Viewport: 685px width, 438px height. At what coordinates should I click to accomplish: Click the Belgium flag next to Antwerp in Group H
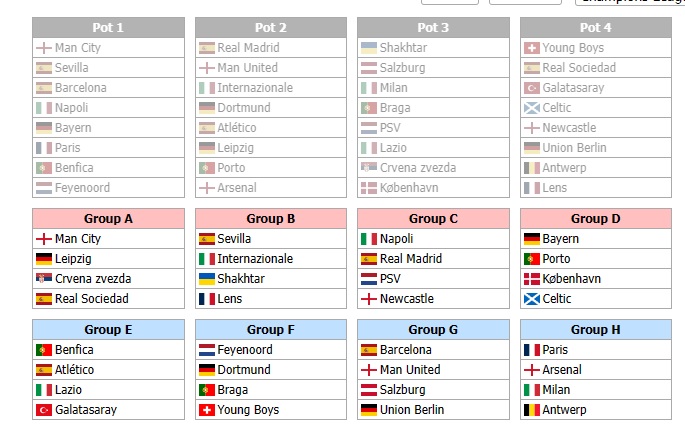pyautogui.click(x=532, y=410)
